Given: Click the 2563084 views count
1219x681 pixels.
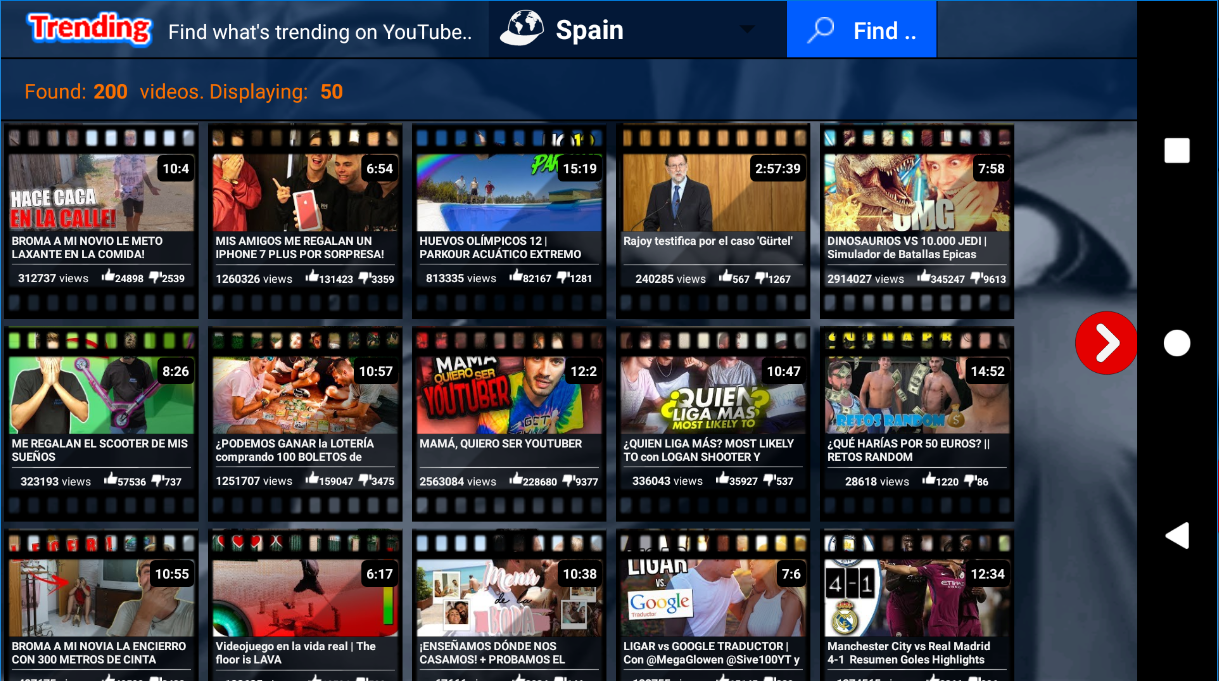Looking at the screenshot, I should 458,481.
